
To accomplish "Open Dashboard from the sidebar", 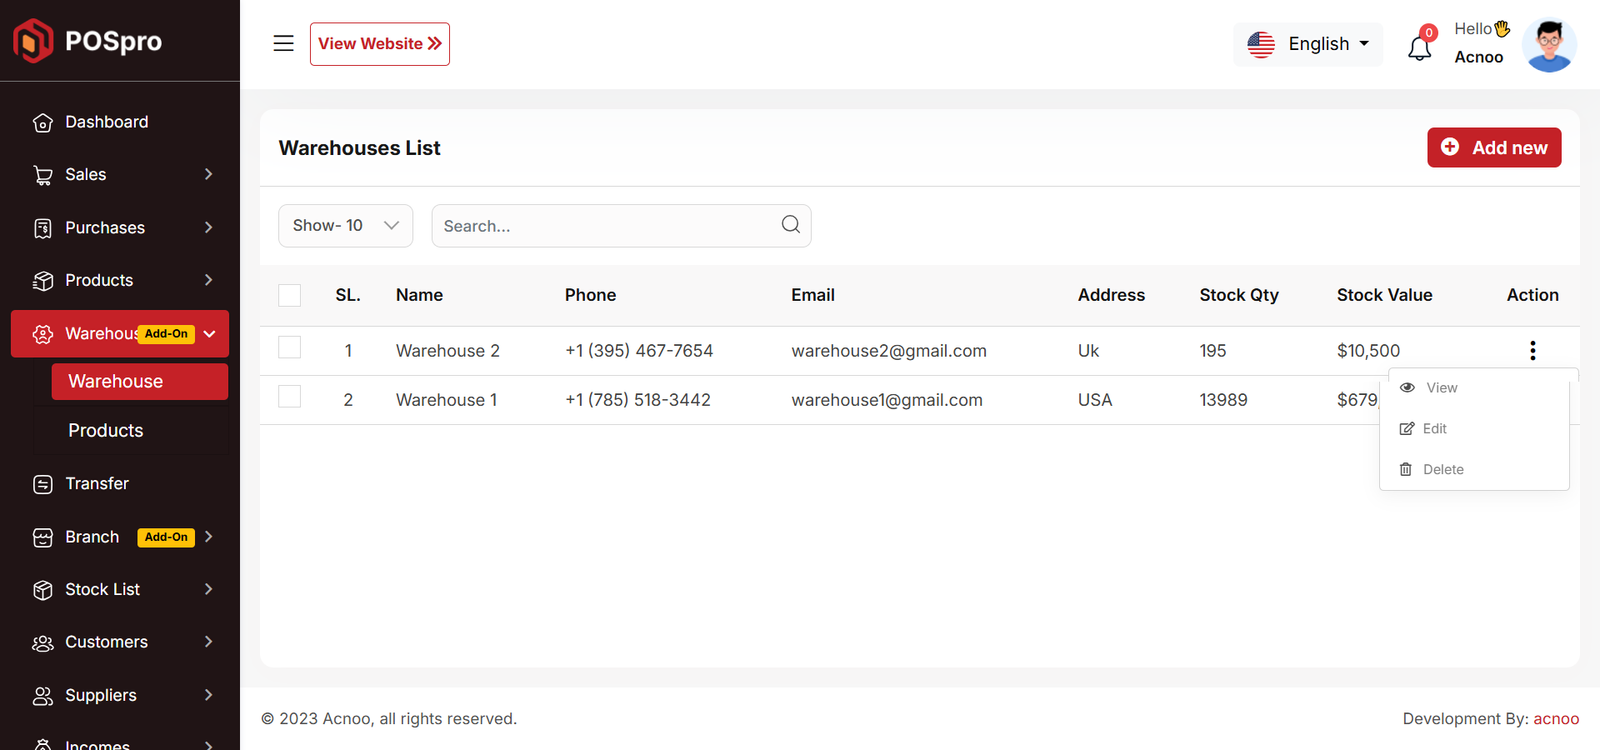I will tap(106, 122).
